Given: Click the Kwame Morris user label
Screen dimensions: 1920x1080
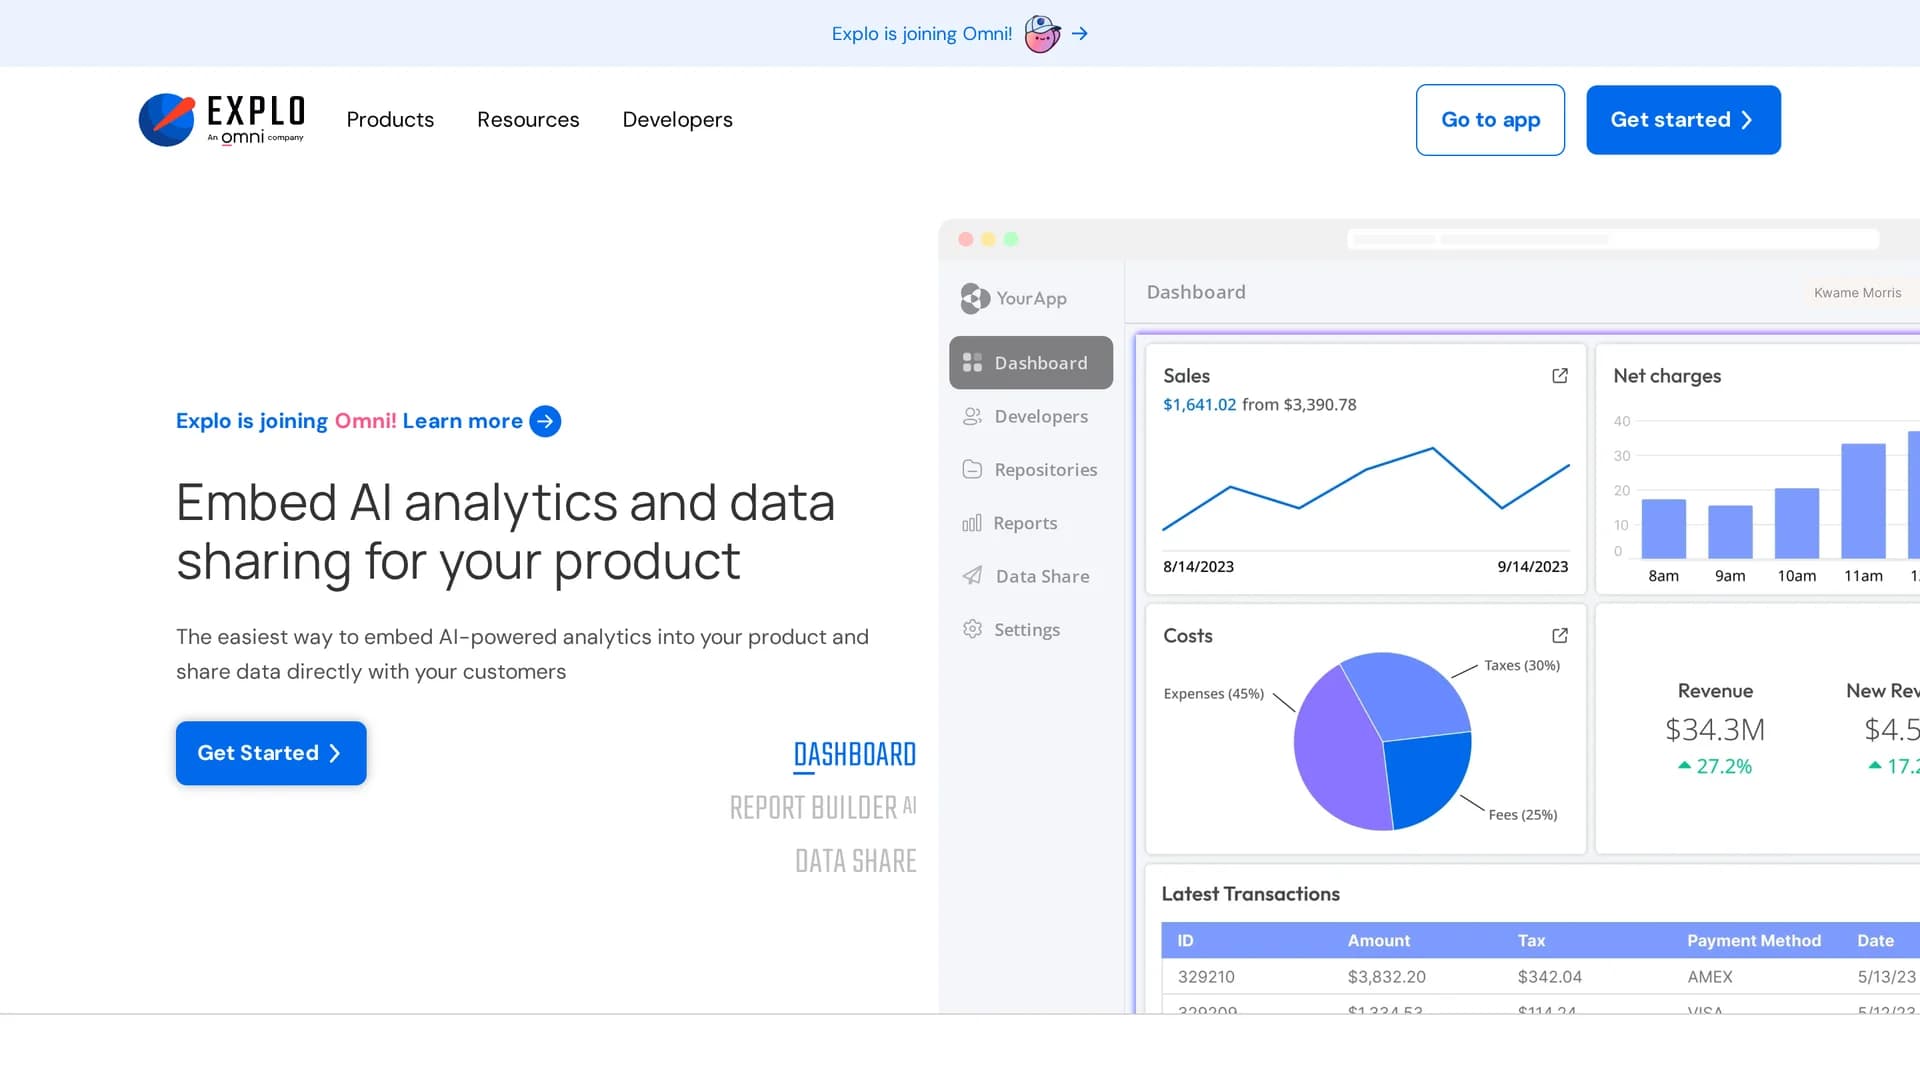Looking at the screenshot, I should click(1857, 293).
